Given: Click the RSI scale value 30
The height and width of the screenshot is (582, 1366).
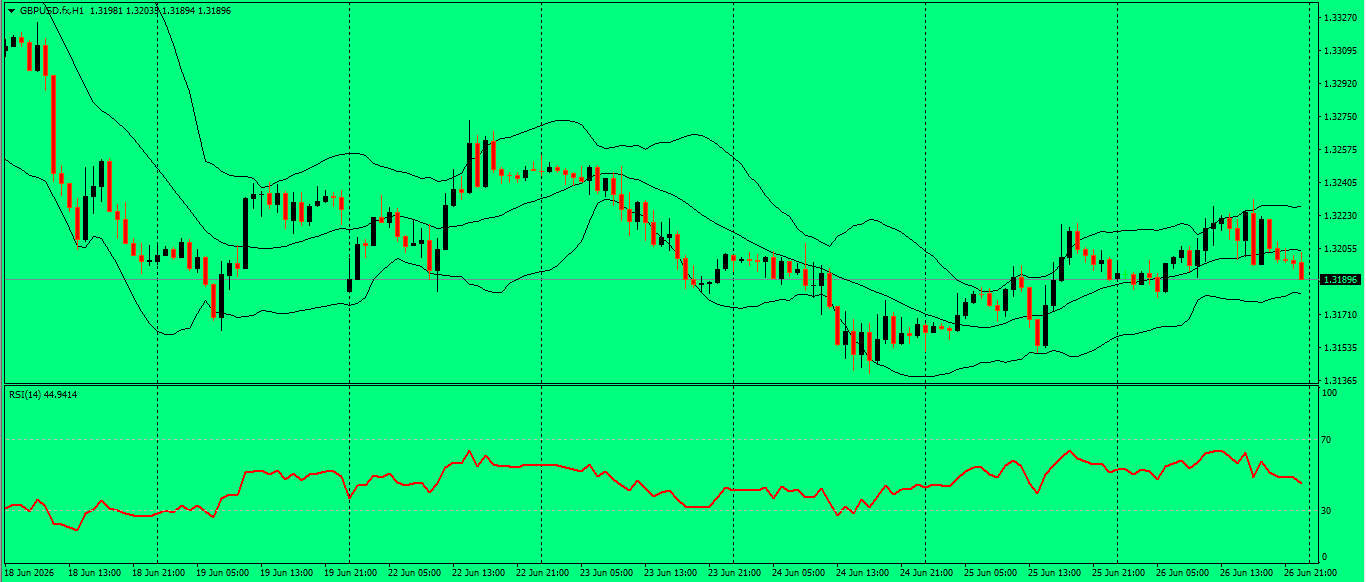Looking at the screenshot, I should (1328, 511).
